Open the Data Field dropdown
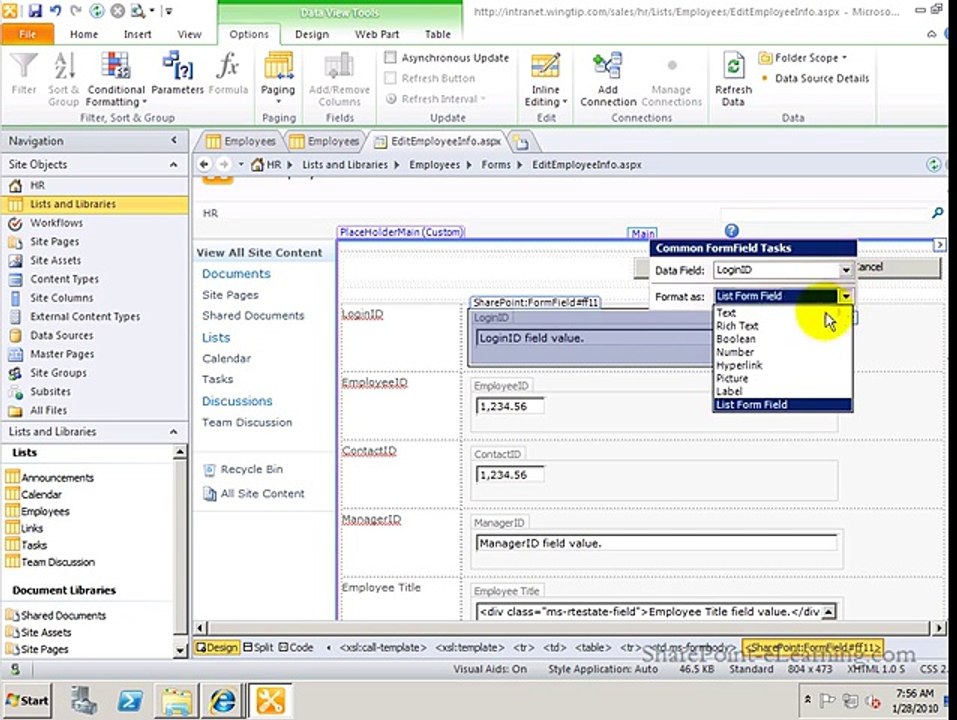Image resolution: width=957 pixels, height=720 pixels. [845, 270]
